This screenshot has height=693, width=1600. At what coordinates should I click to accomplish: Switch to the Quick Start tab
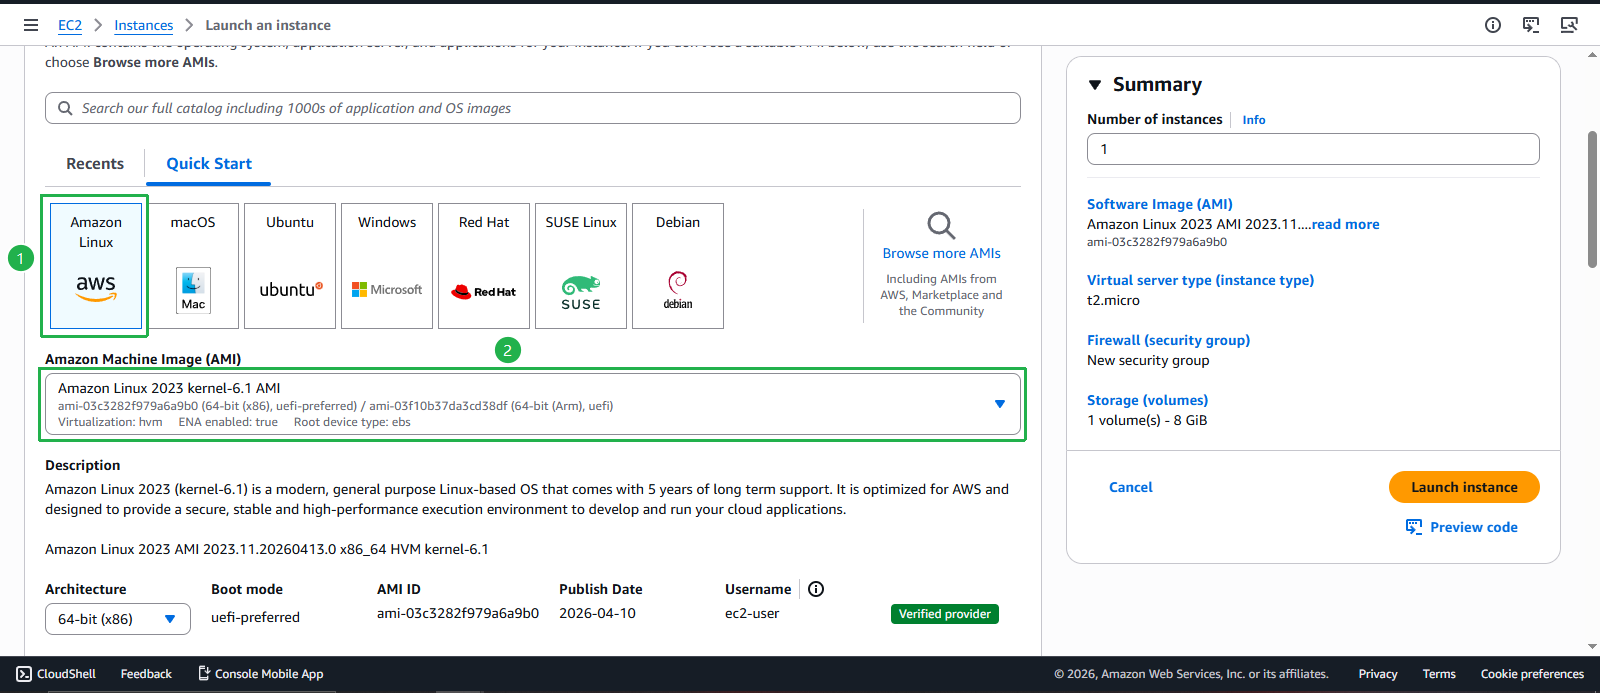[x=209, y=164]
